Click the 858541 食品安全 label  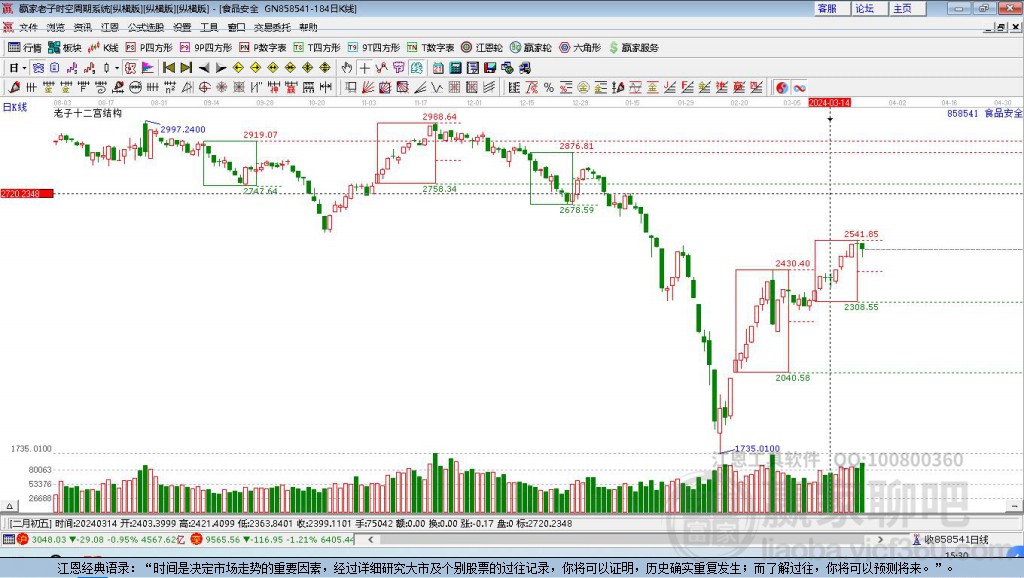pos(985,114)
